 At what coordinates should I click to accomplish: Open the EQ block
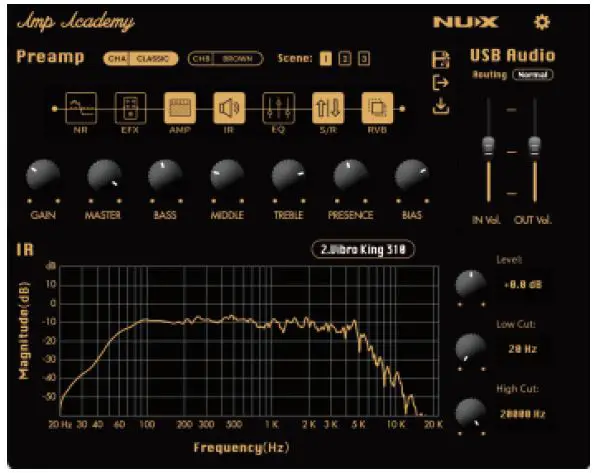[278, 108]
